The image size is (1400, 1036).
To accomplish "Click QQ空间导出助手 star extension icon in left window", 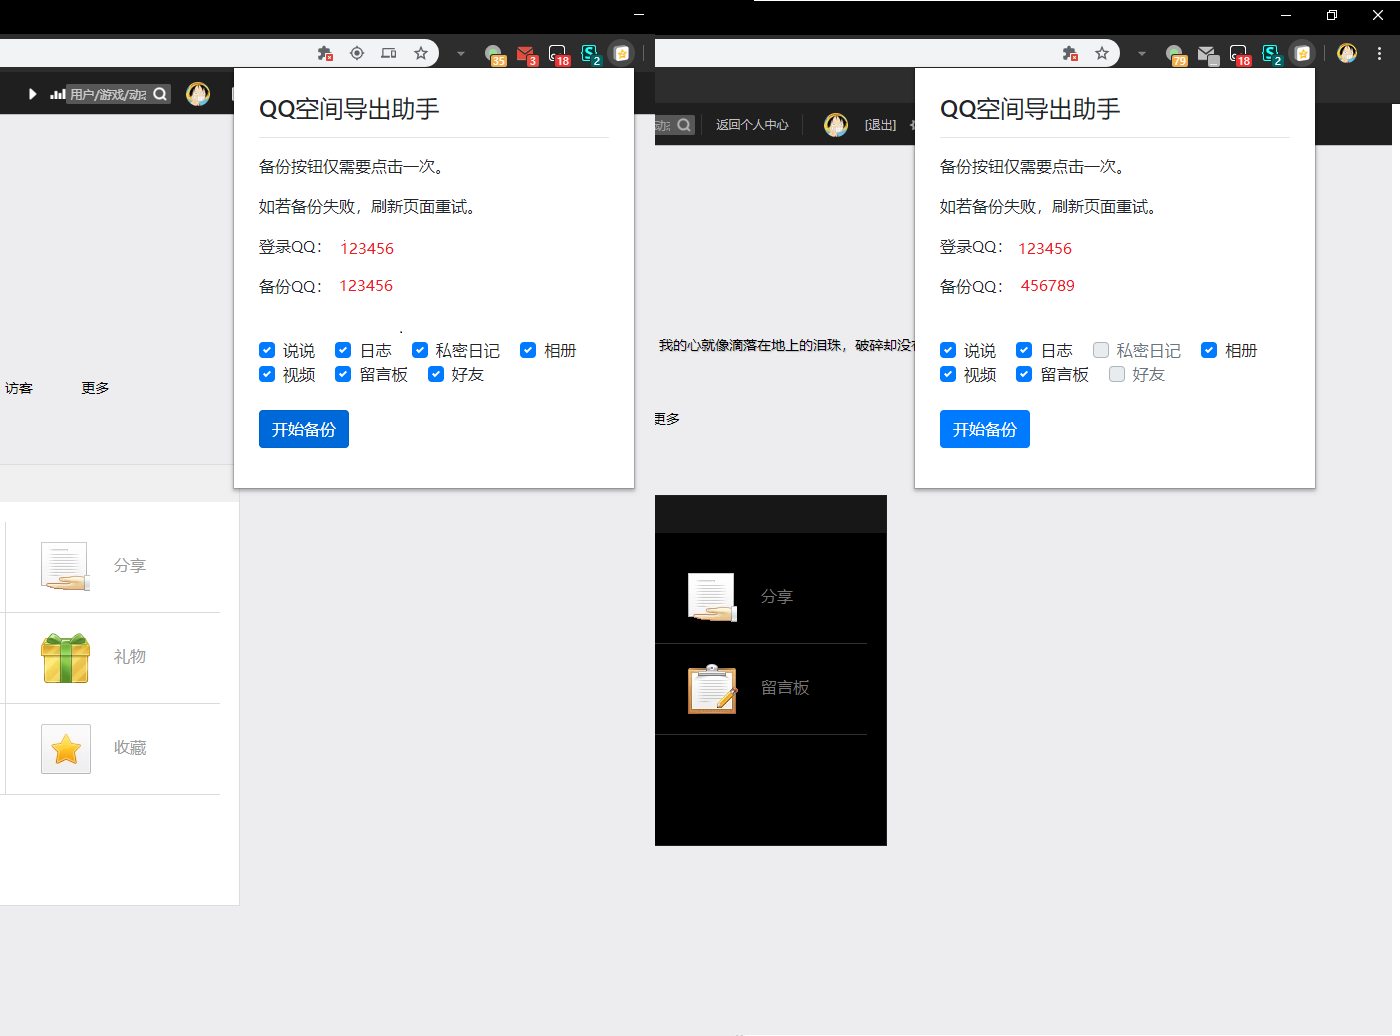I will click(622, 53).
